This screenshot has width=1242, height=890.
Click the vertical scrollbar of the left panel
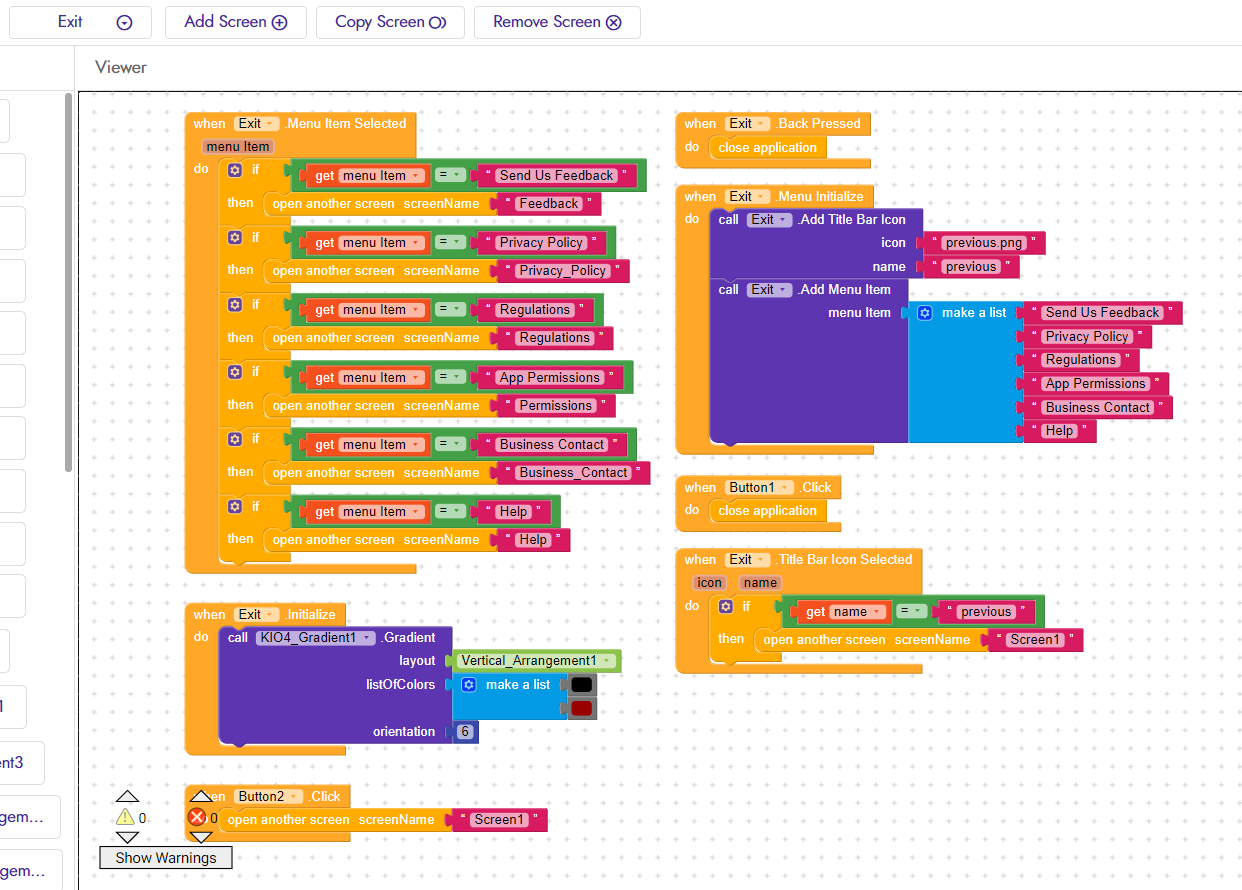pos(68,282)
